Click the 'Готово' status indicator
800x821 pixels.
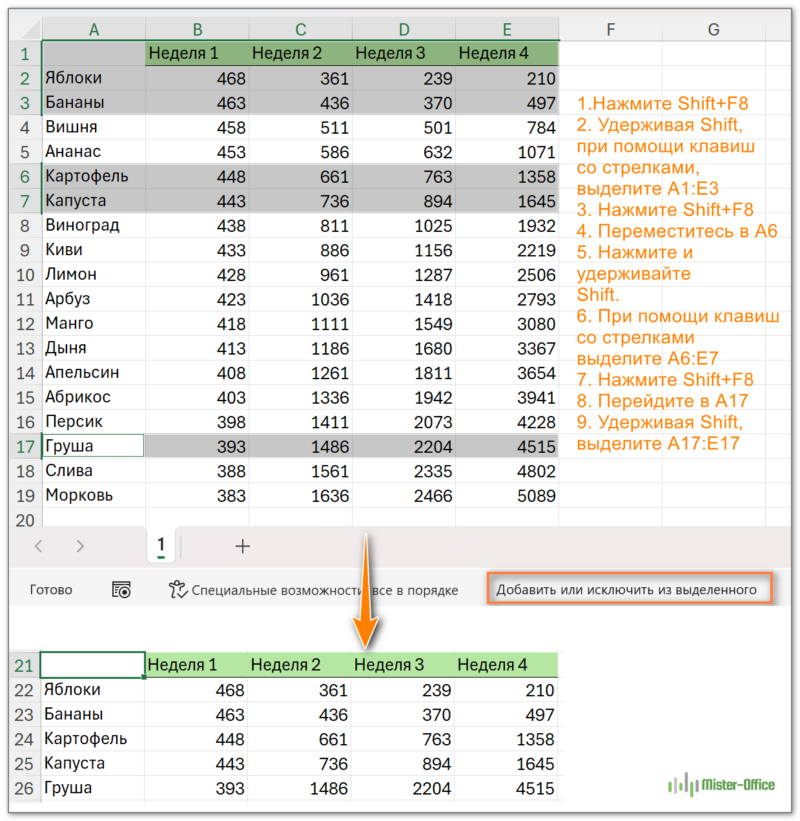click(51, 590)
